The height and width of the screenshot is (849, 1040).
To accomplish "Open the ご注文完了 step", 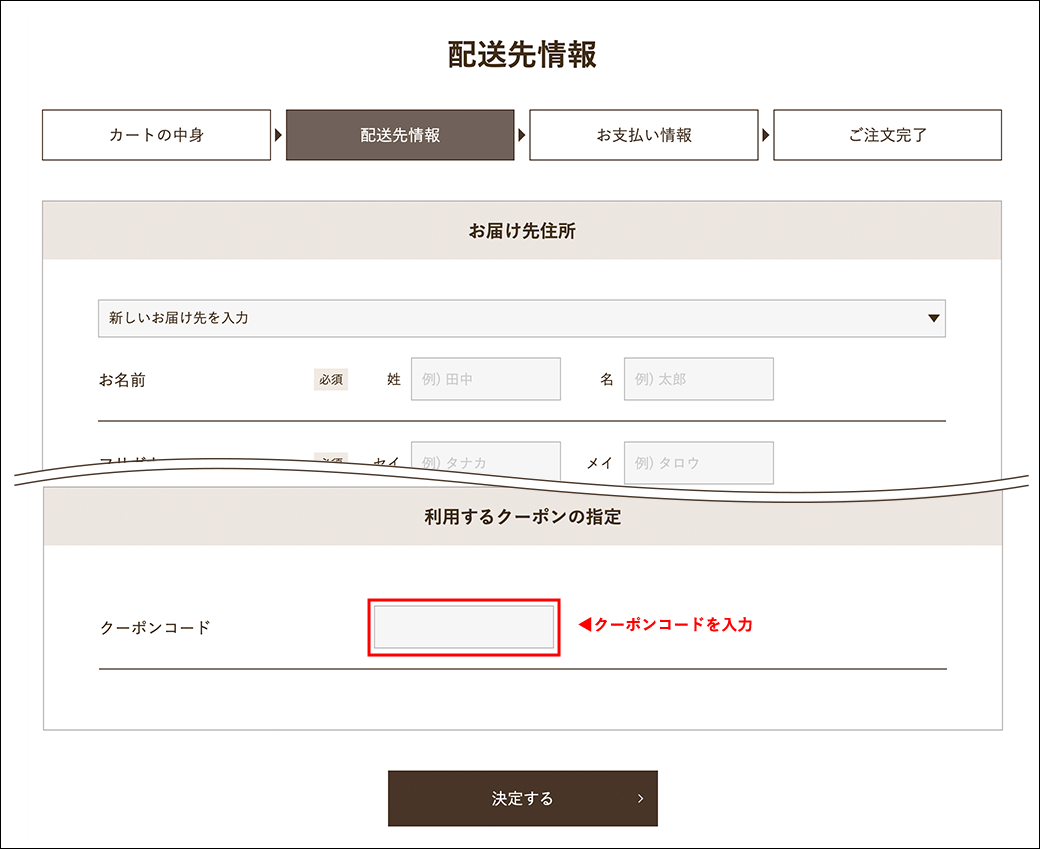I will point(887,135).
